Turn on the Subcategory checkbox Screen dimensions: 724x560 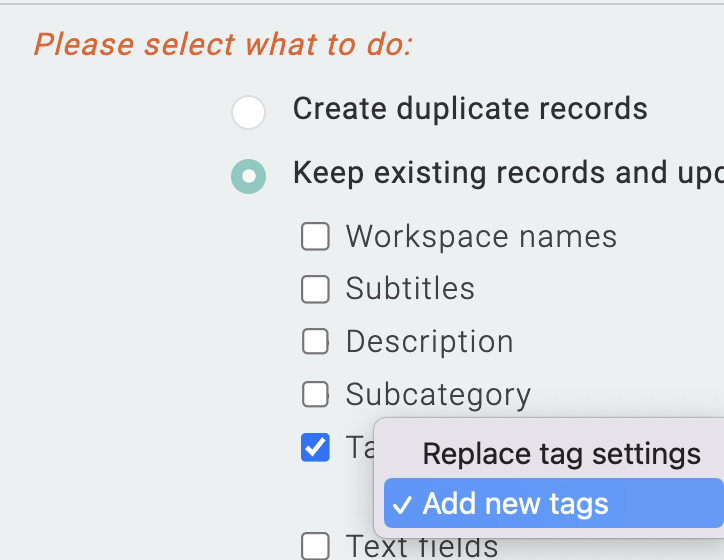coord(316,395)
